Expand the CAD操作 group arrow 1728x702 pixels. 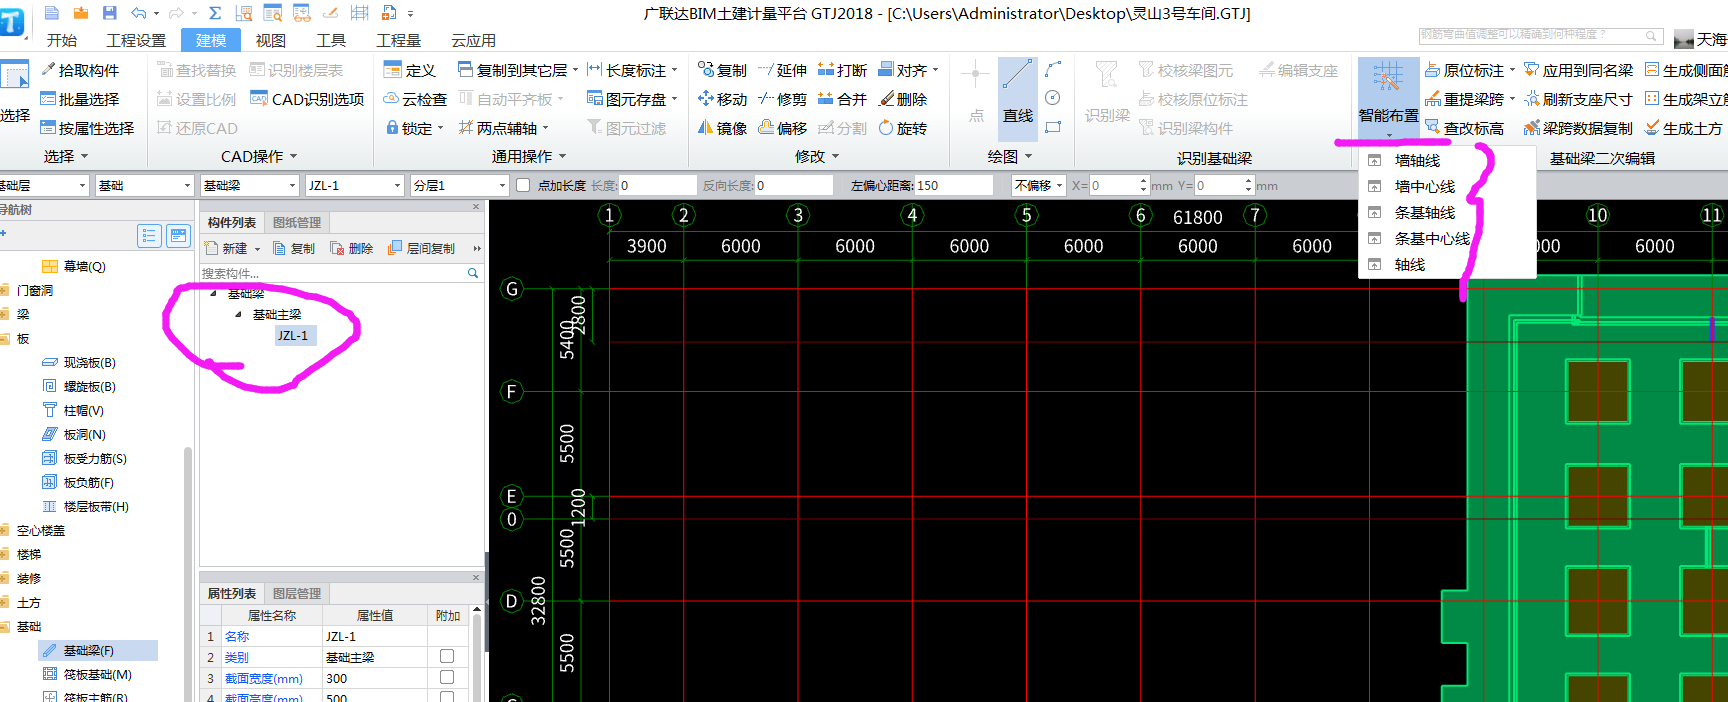pos(293,157)
